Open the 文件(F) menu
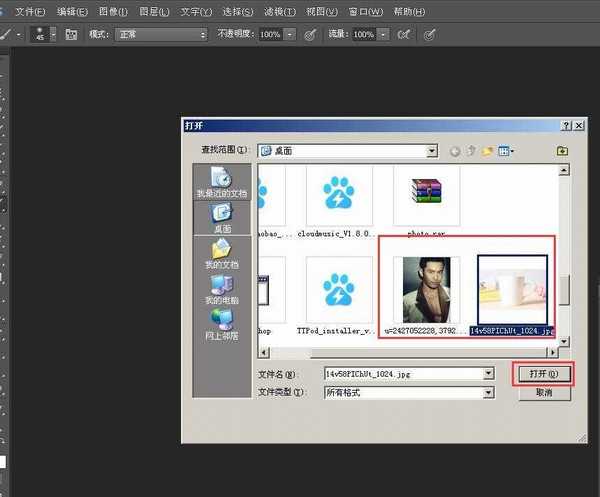The image size is (600, 497). pos(32,11)
